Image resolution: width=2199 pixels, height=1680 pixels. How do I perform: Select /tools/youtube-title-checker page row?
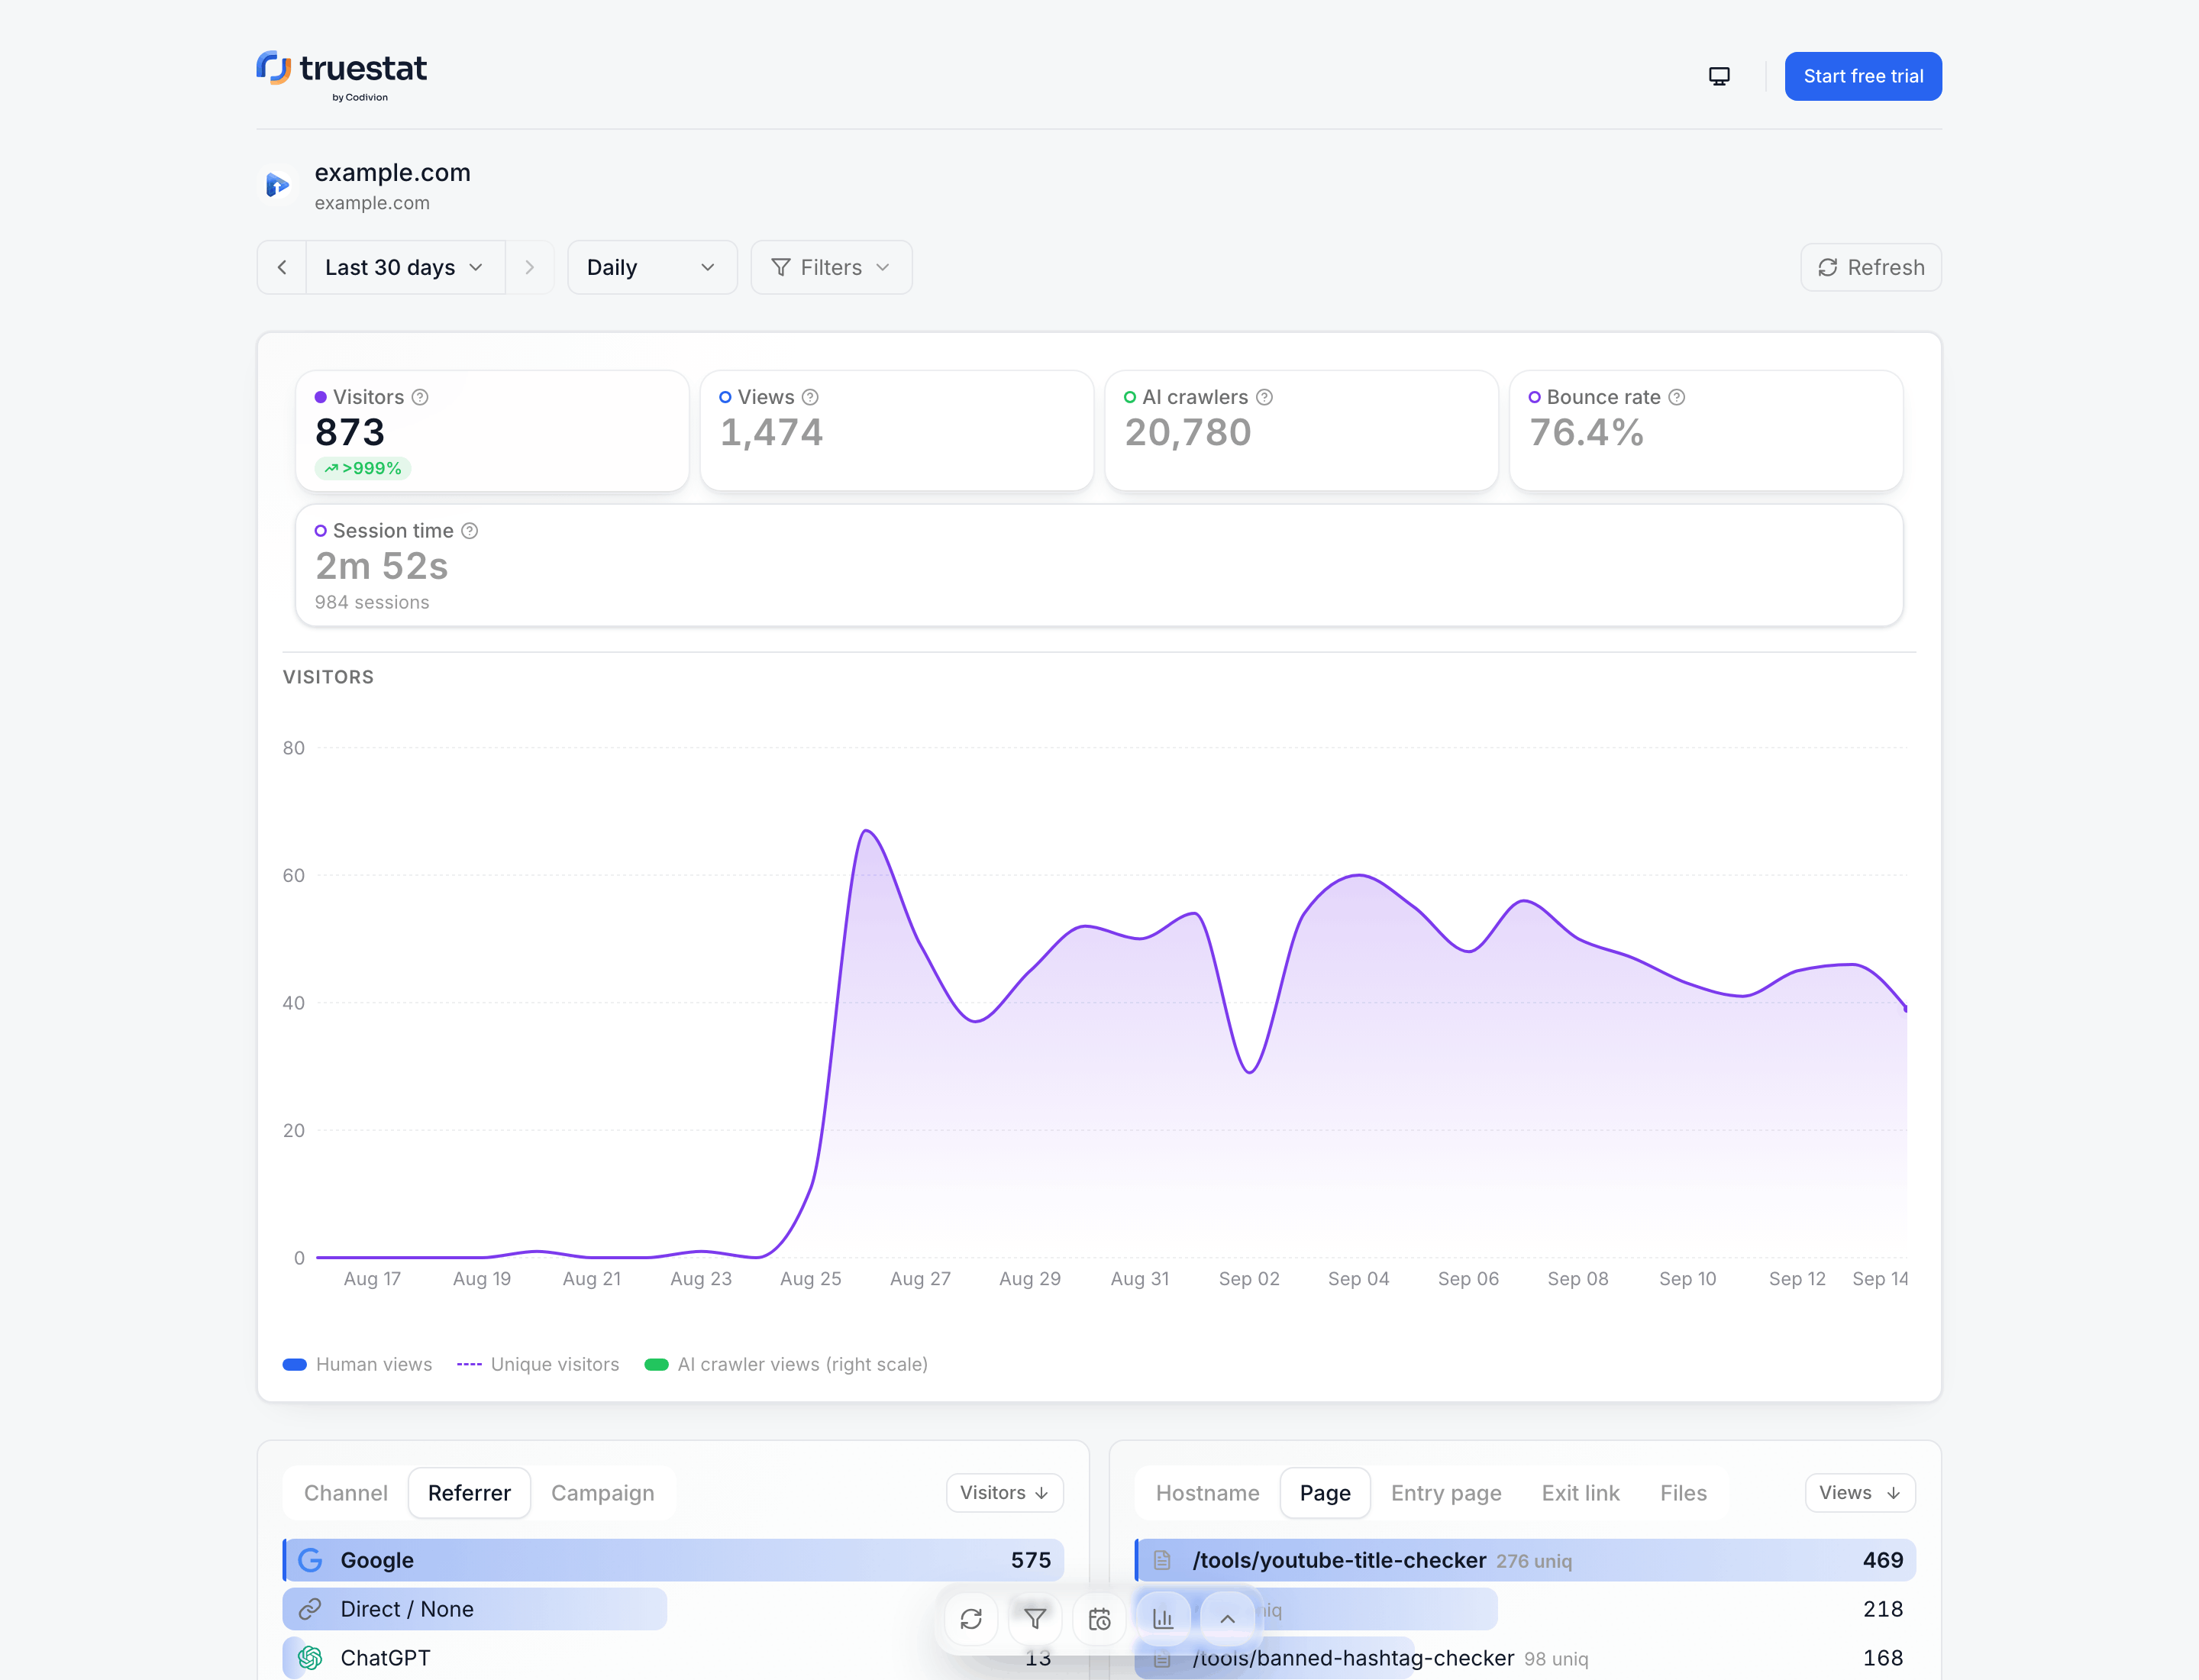[1525, 1560]
